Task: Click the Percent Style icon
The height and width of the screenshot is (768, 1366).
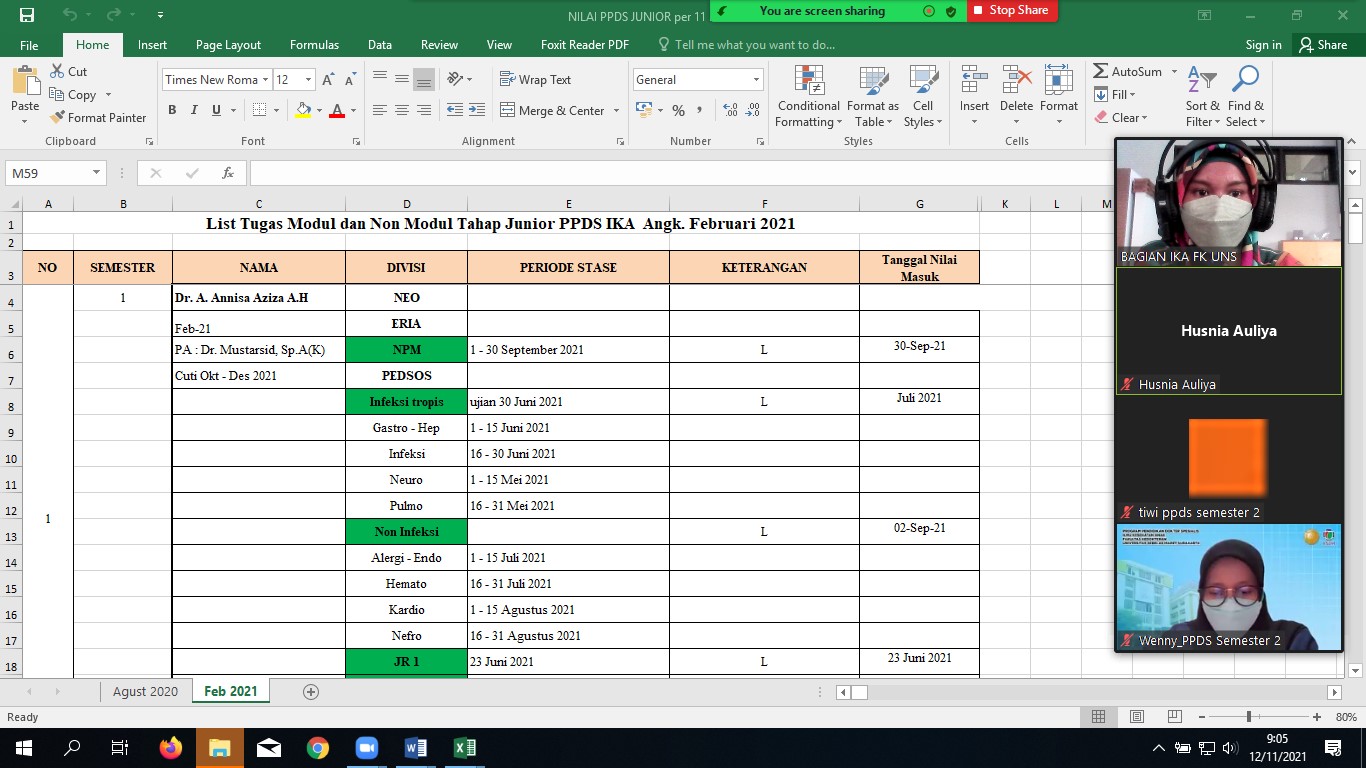Action: 678,111
